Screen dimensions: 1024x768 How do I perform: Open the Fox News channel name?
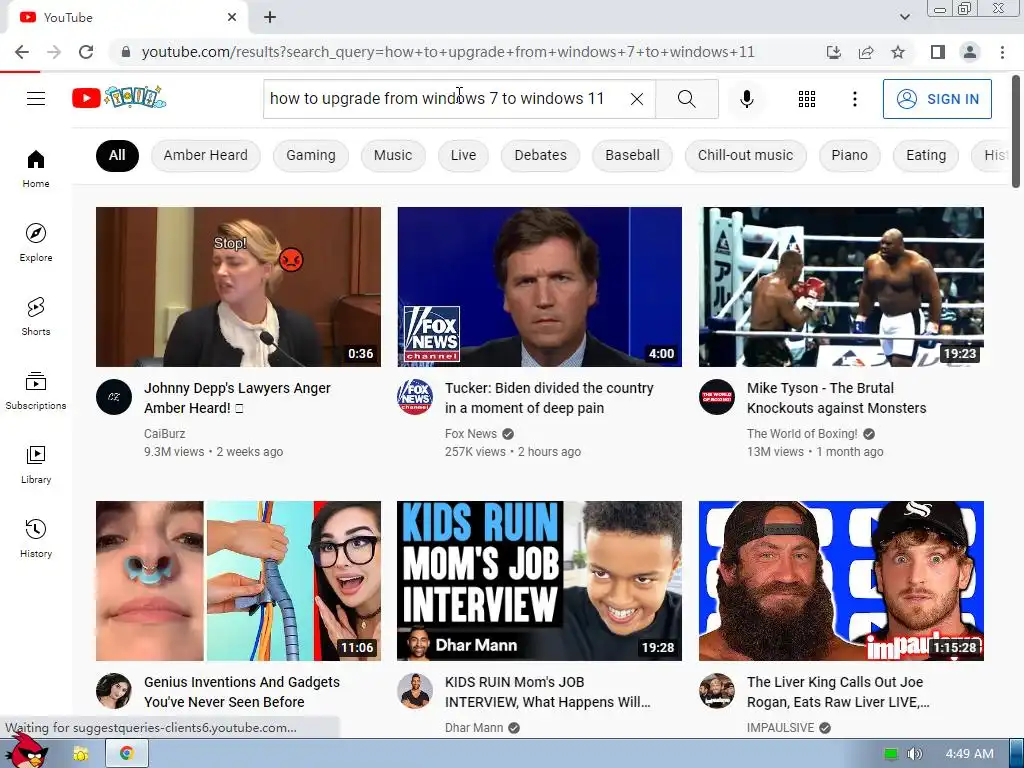point(471,434)
